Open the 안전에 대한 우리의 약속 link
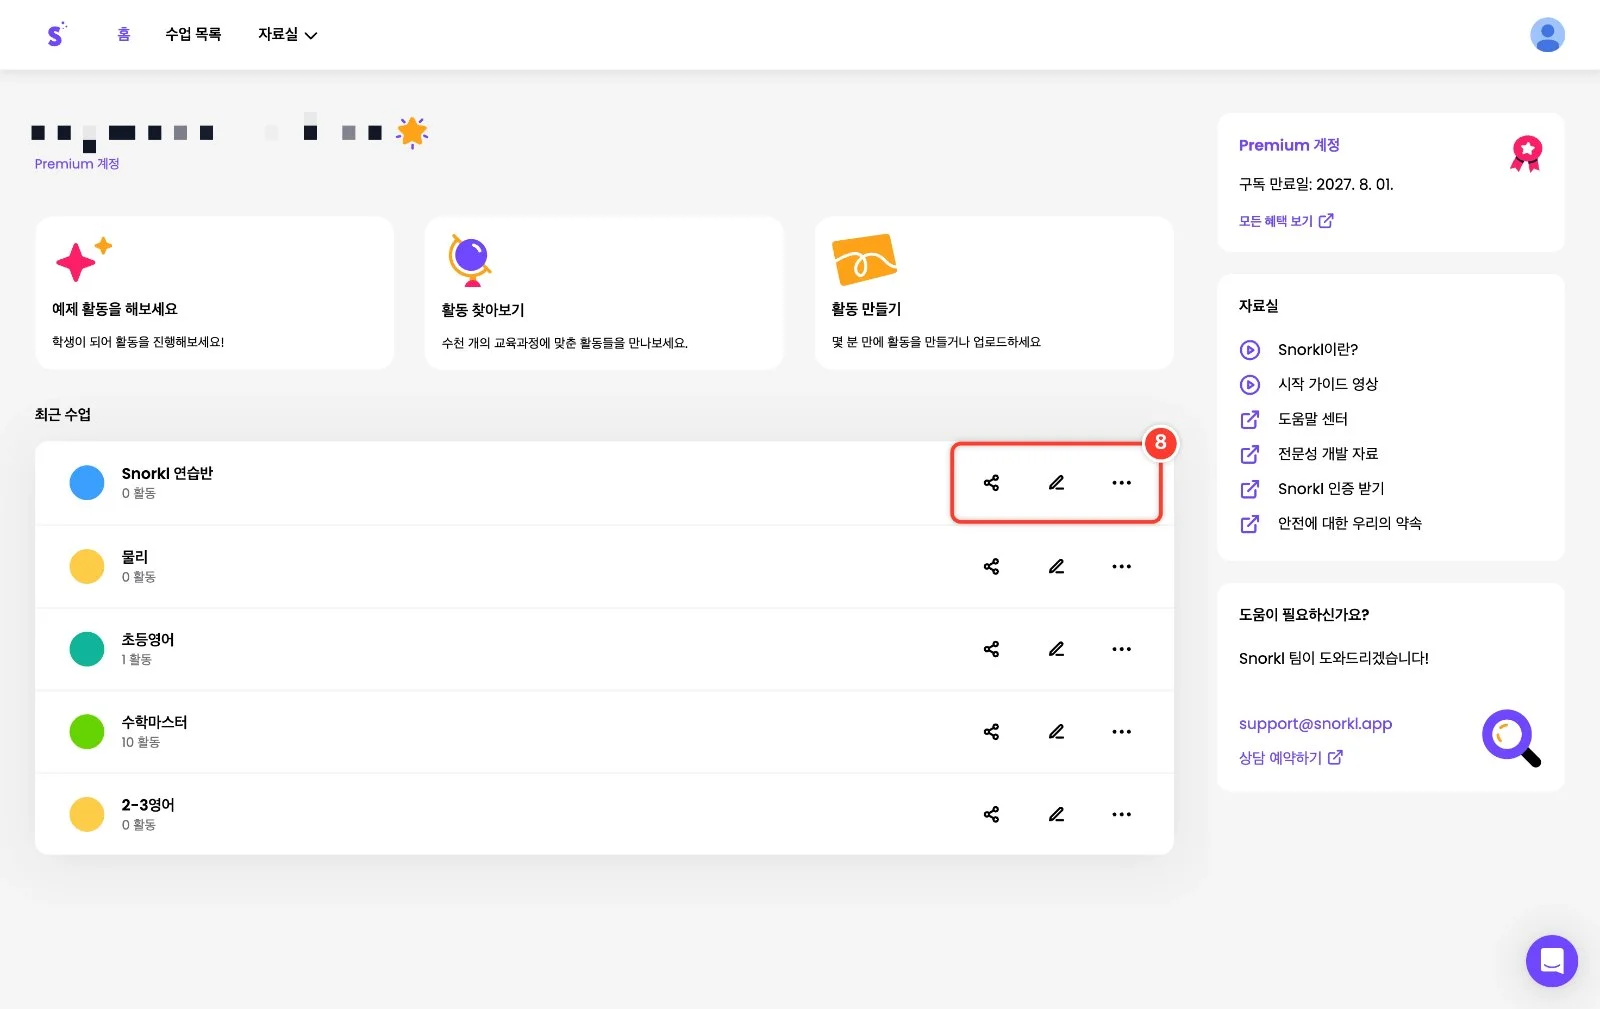Viewport: 1600px width, 1009px height. pos(1350,523)
